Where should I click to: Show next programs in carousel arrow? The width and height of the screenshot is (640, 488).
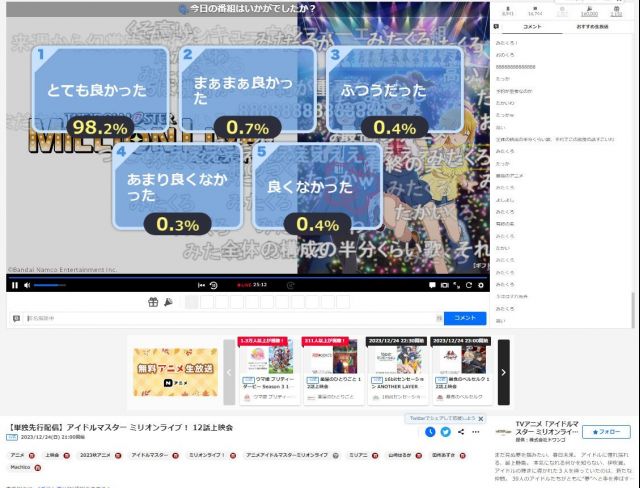(x=504, y=372)
